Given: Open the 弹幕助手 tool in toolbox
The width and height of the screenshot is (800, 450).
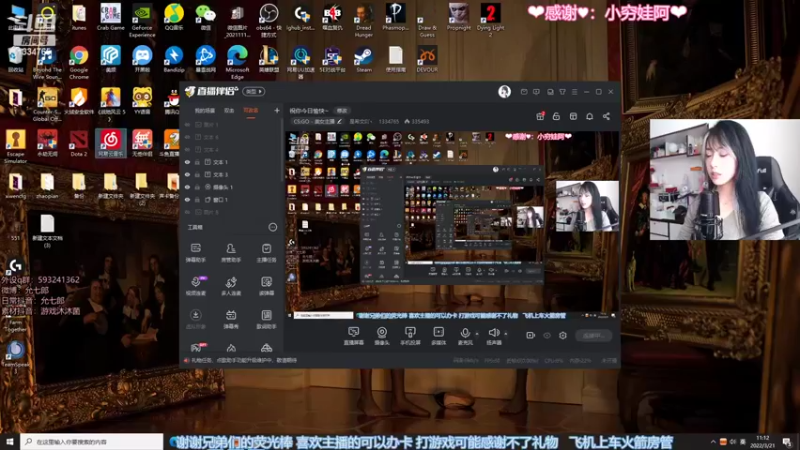Looking at the screenshot, I should coord(195,253).
